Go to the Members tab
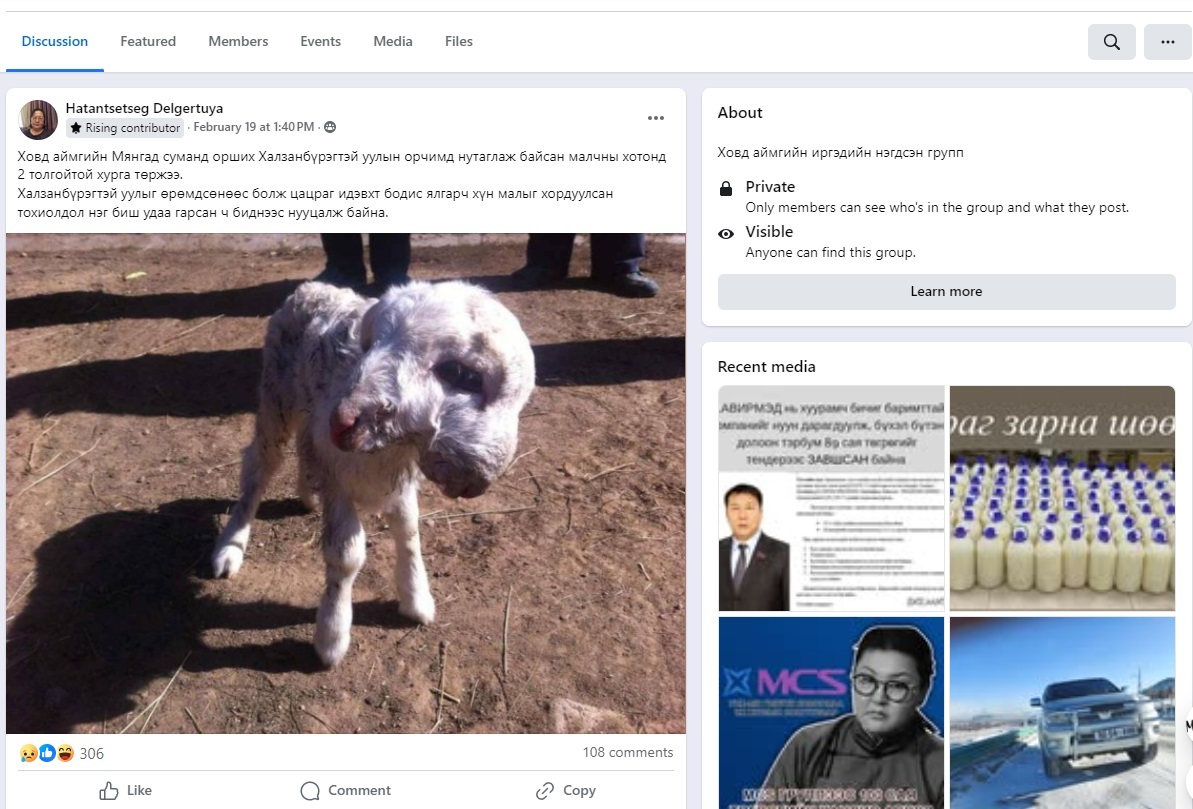This screenshot has width=1193, height=809. 238,41
